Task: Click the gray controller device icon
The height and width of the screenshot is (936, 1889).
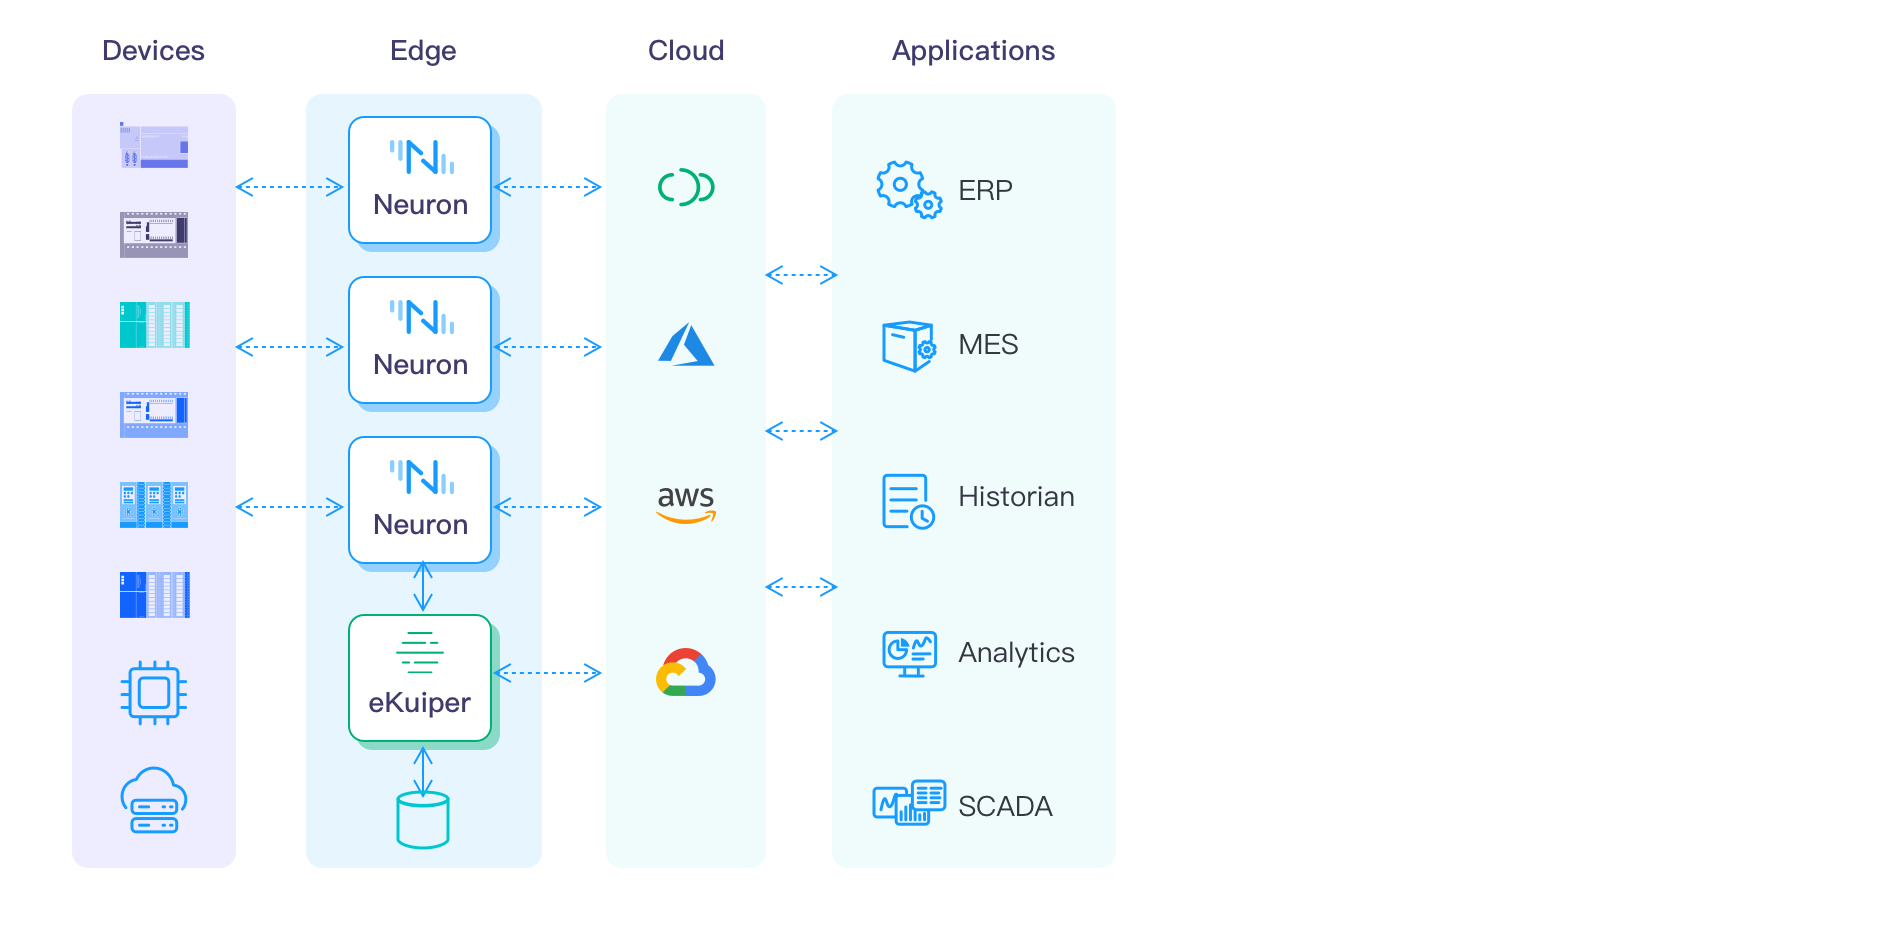Action: pos(154,234)
